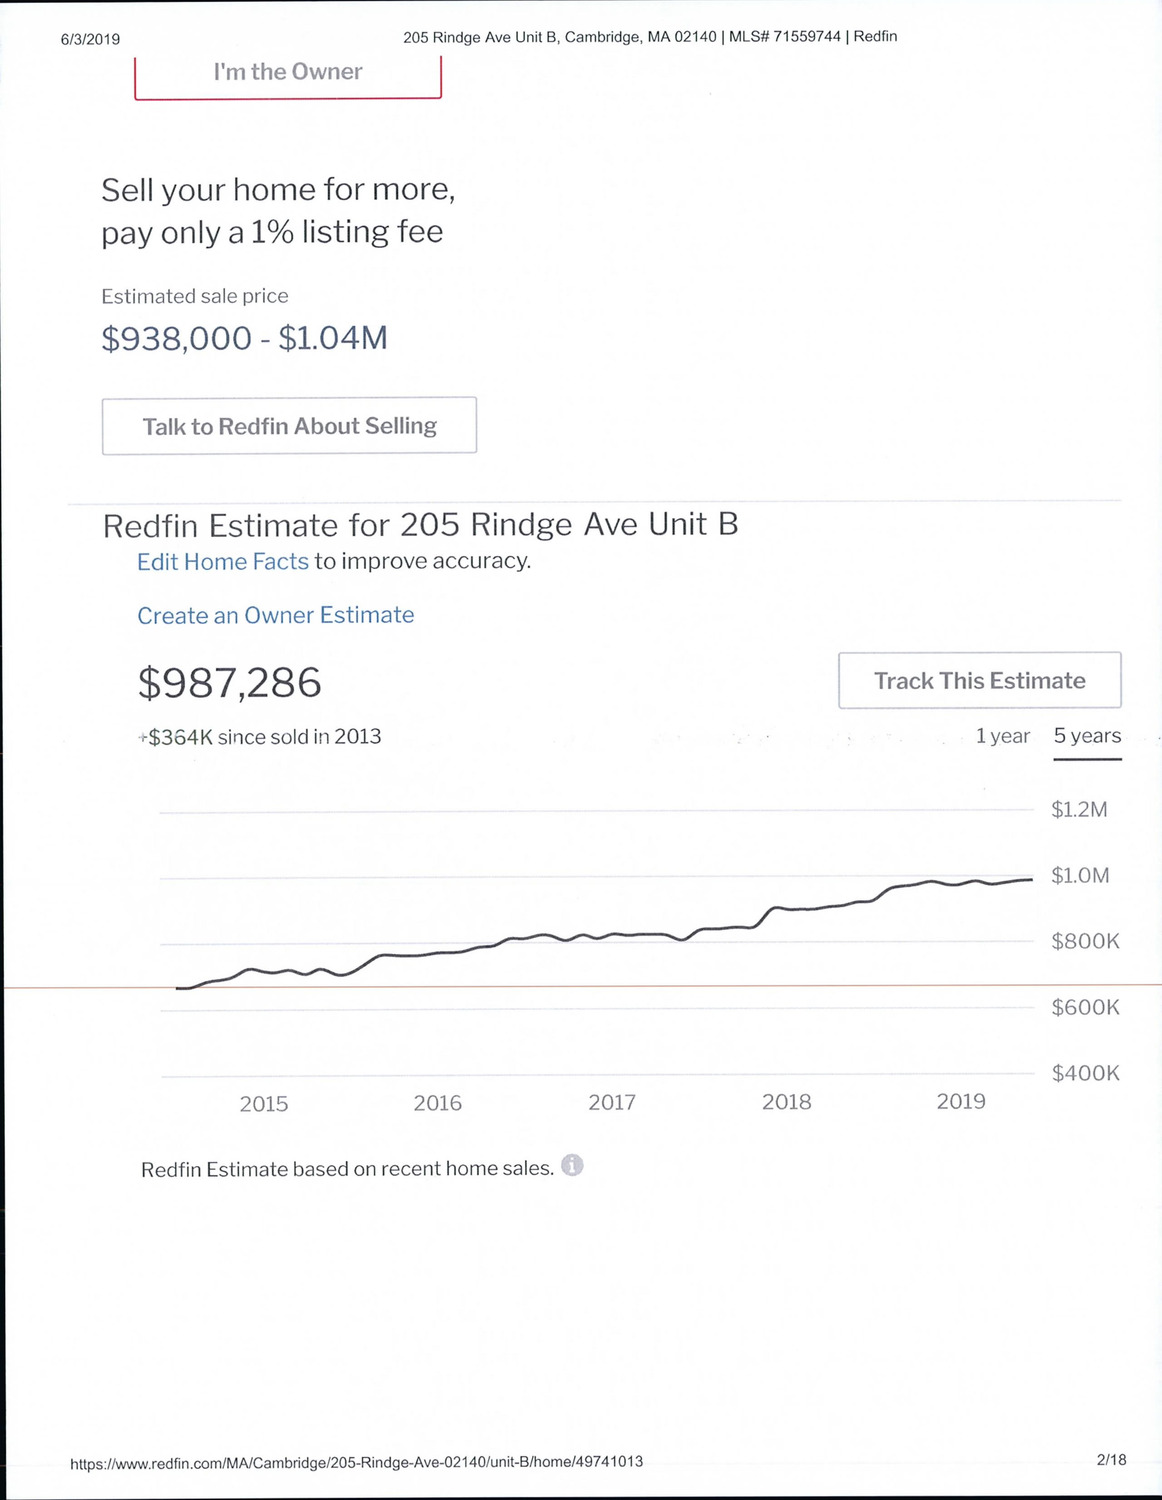Select the 5 years chart tab
The width and height of the screenshot is (1162, 1500).
(1087, 736)
